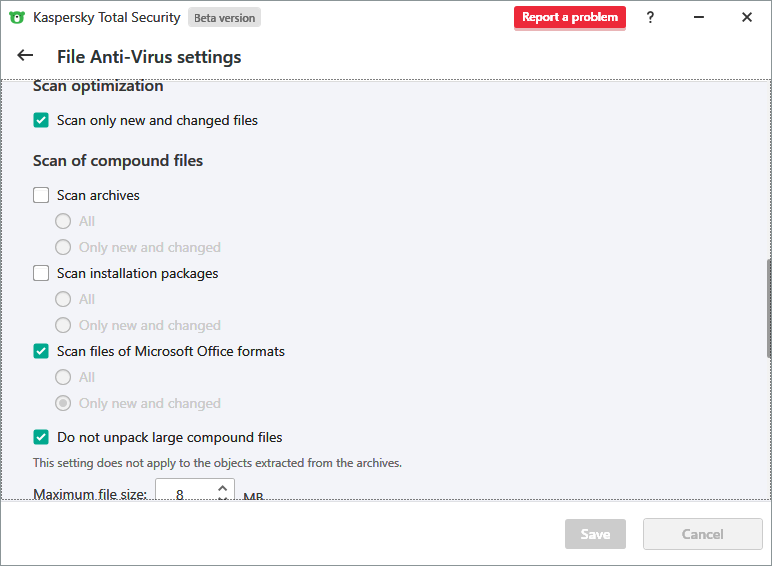This screenshot has height=566, width=772.
Task: Toggle Do not unpack large compound files
Action: click(x=41, y=438)
